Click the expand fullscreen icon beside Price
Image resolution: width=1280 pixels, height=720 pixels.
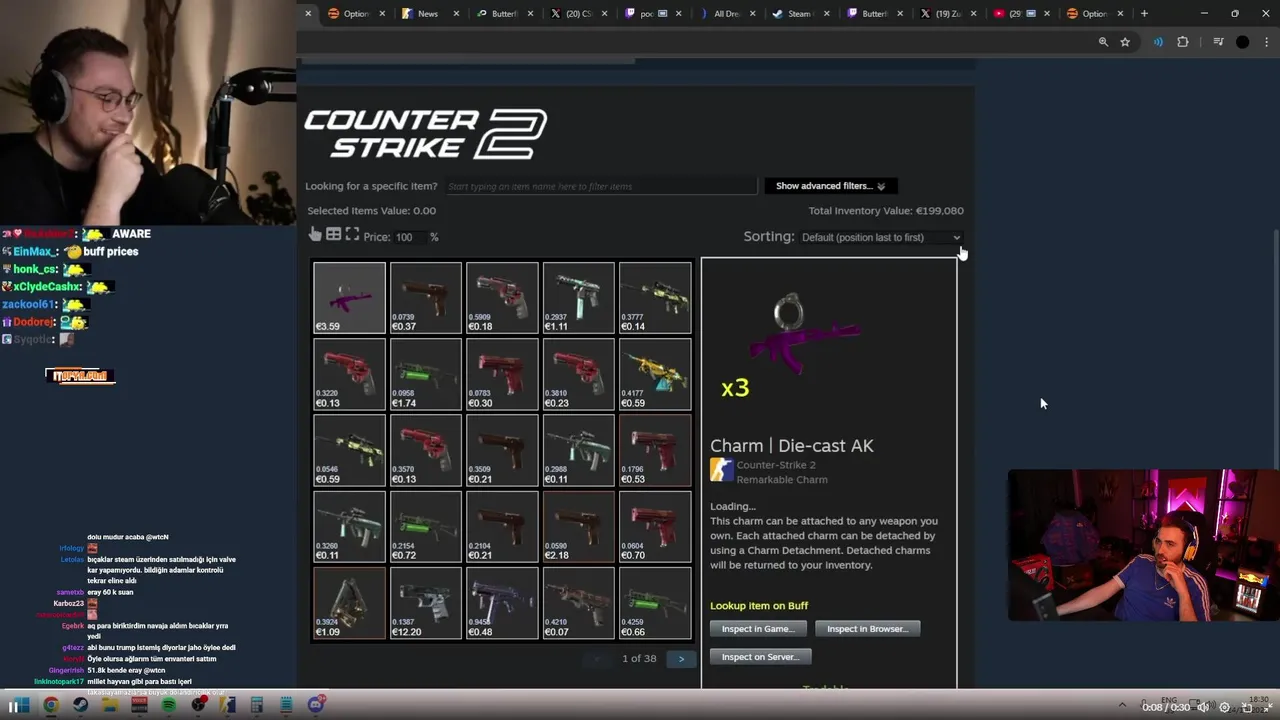point(352,234)
